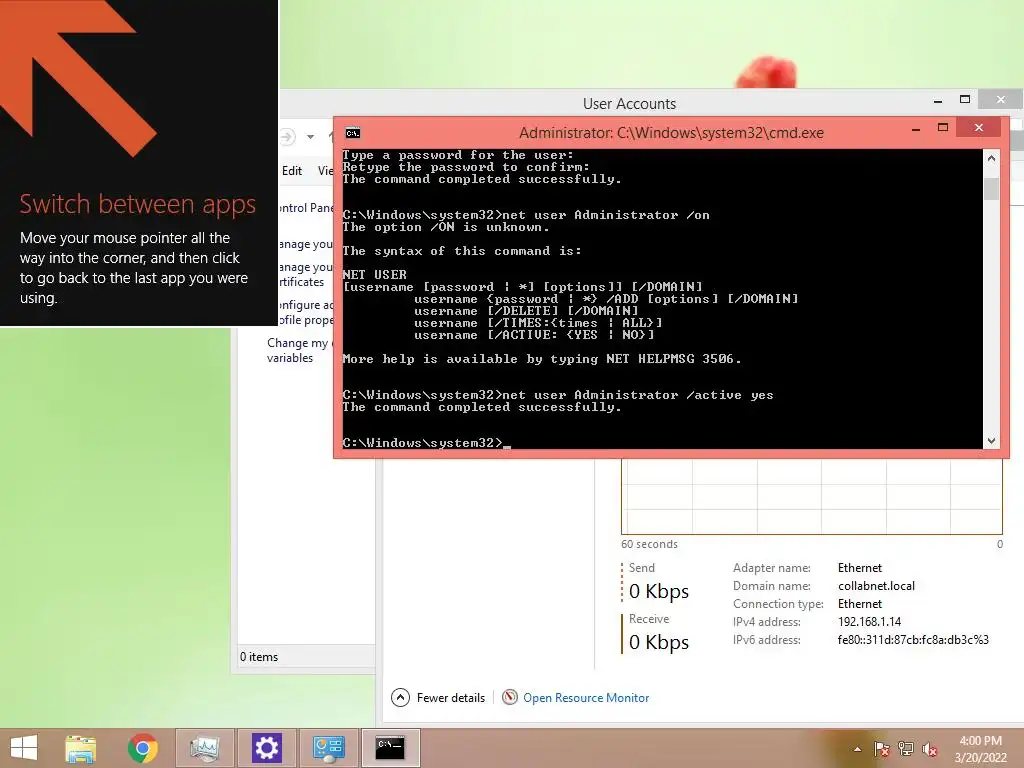Launch Google Chrome from the taskbar

pos(142,748)
